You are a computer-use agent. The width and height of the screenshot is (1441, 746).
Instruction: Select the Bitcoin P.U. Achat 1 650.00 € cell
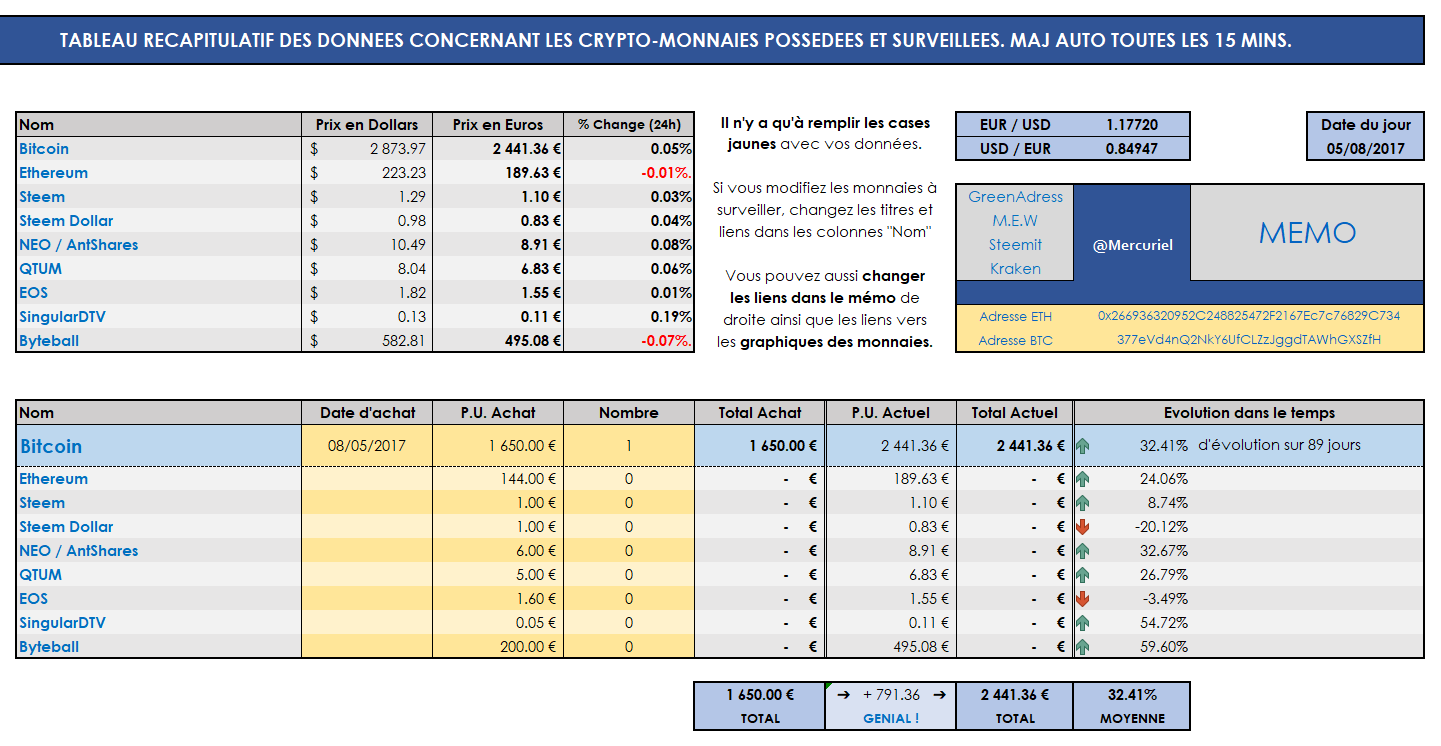(x=498, y=446)
